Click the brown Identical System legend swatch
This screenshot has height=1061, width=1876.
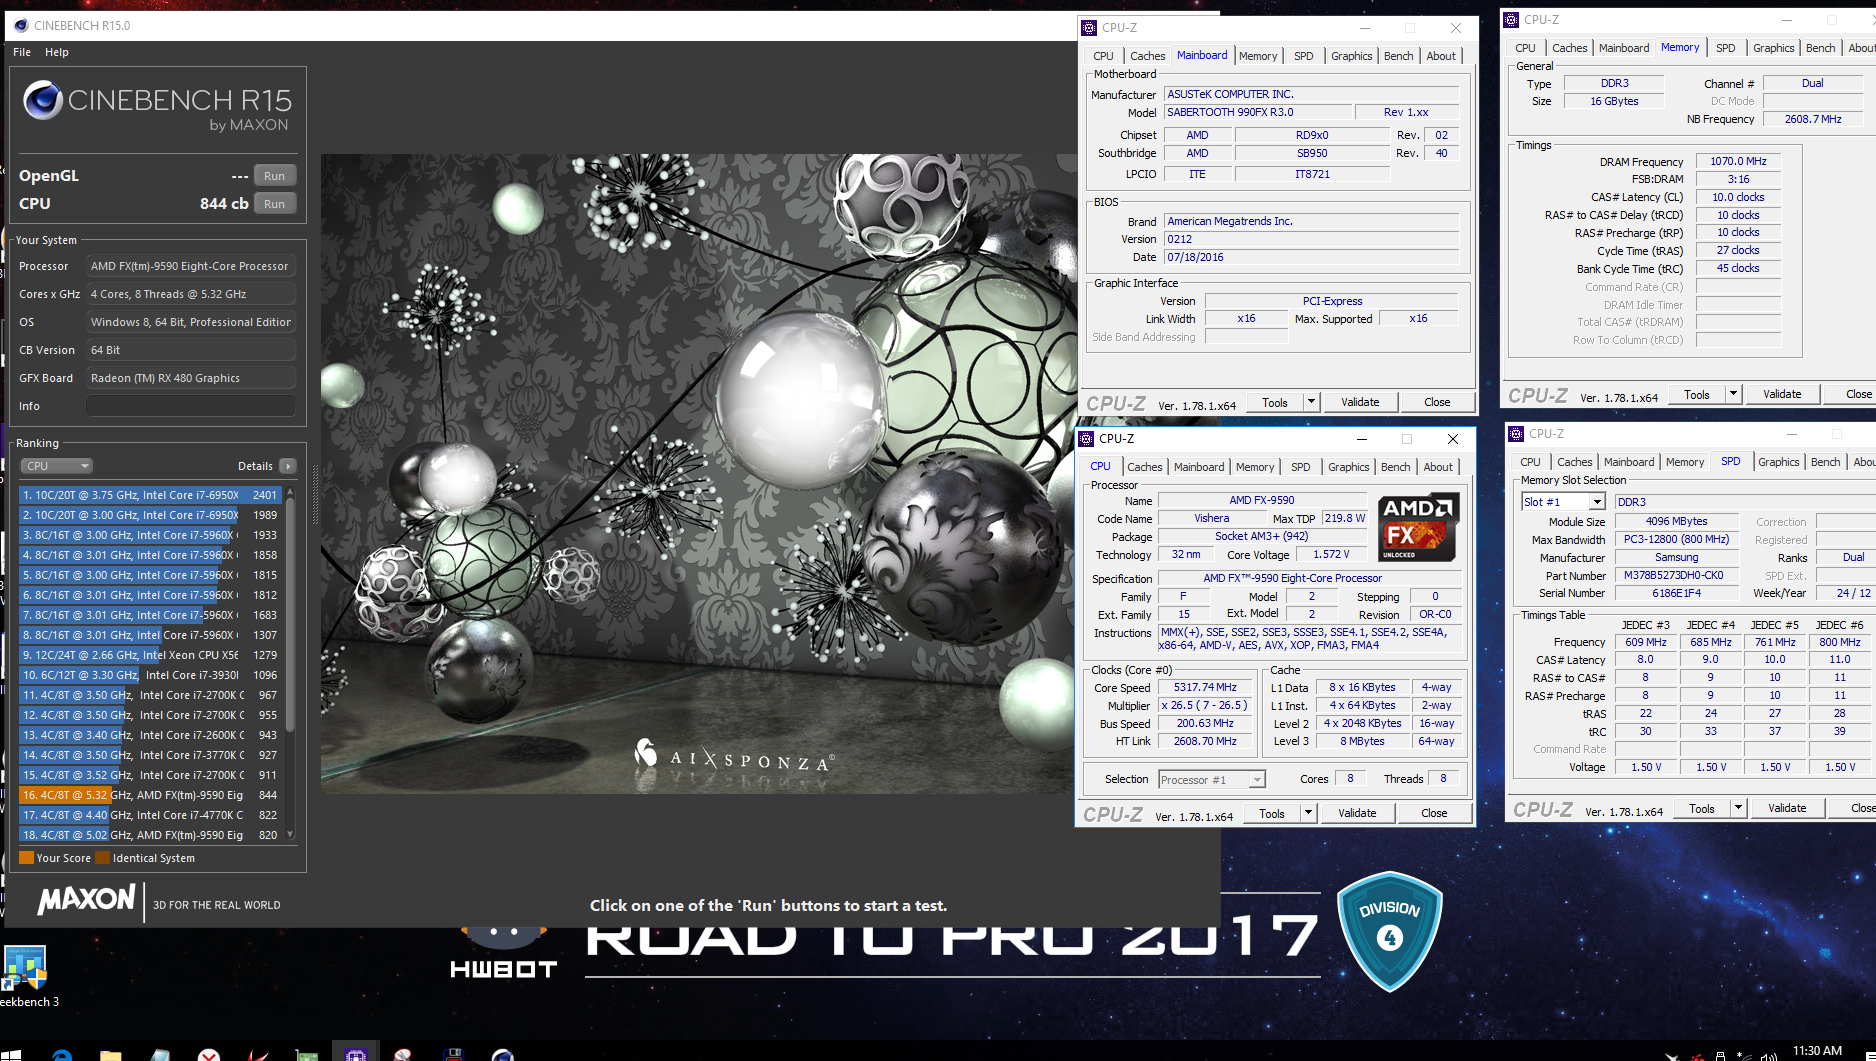[x=103, y=858]
